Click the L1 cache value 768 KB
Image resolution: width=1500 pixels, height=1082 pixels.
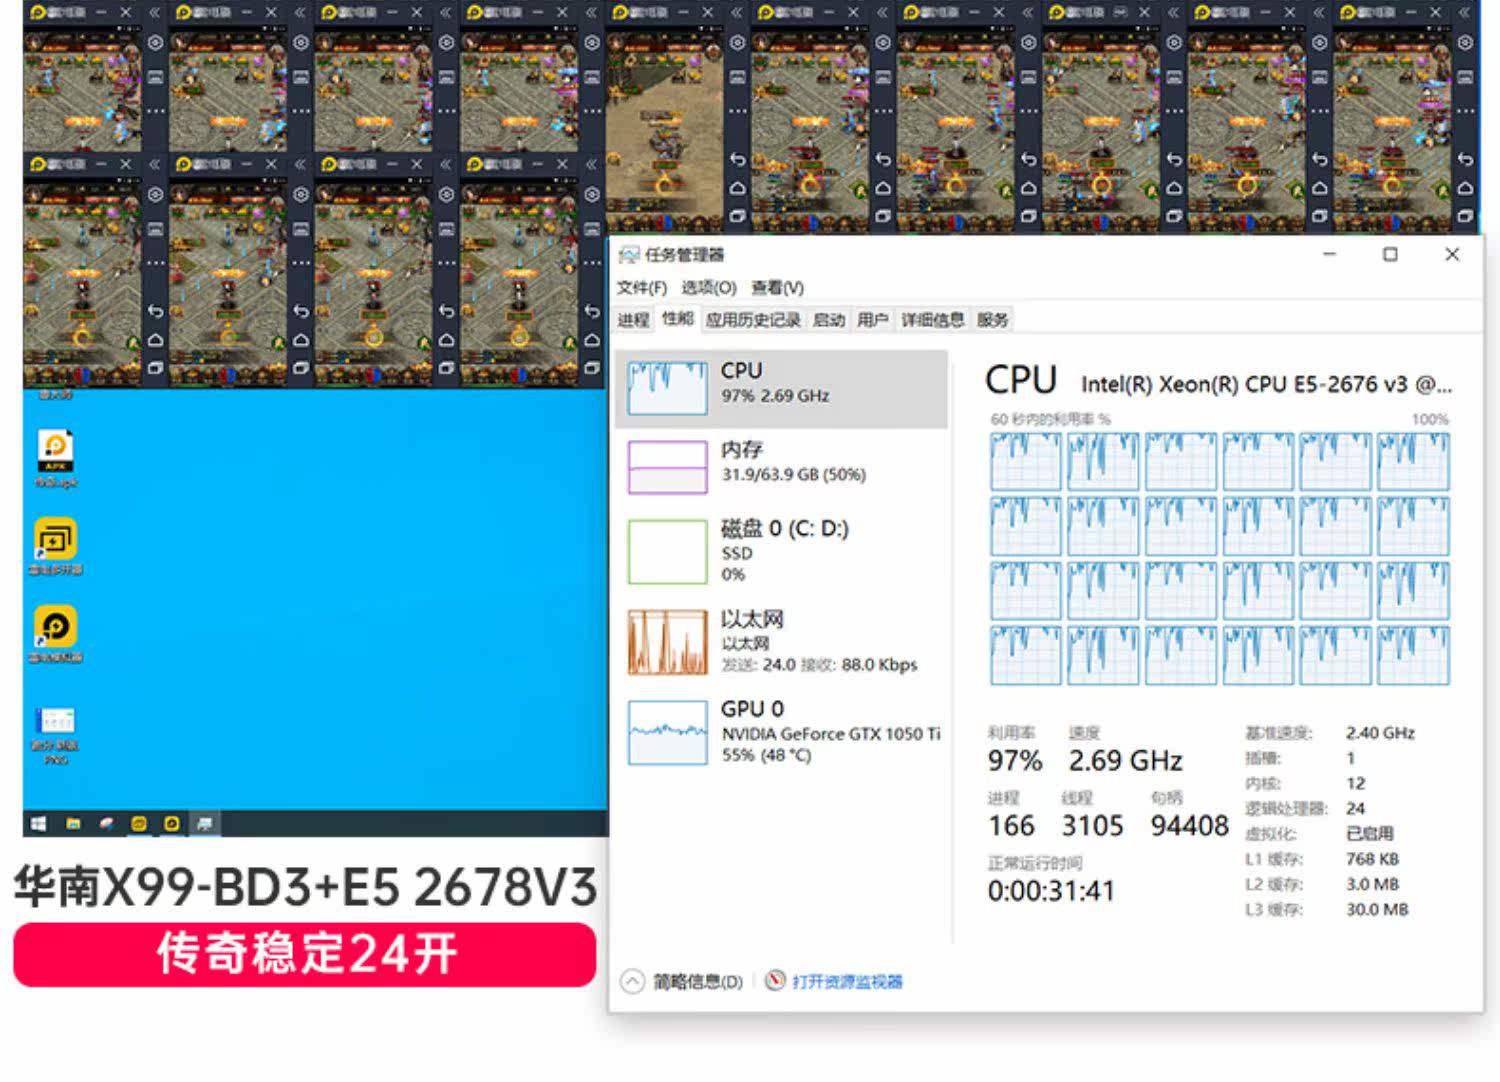click(x=1372, y=859)
